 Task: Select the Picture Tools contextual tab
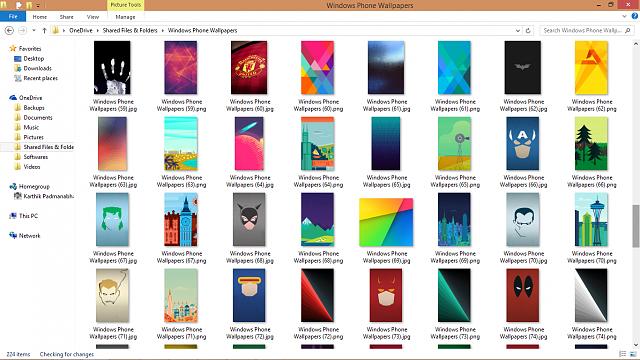pos(125,5)
